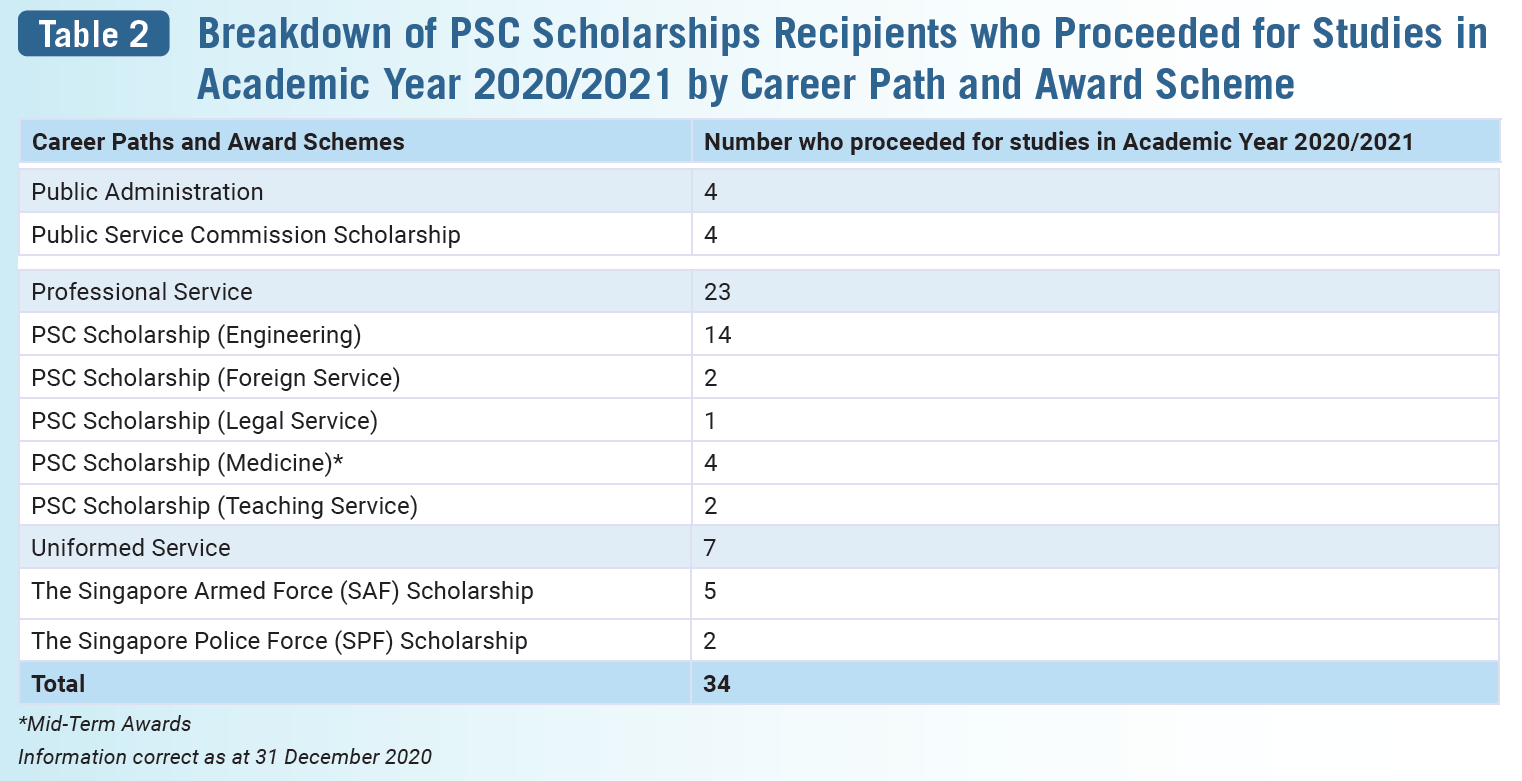
Task: Click PSC Scholarship (Legal Service) label
Action: point(205,421)
